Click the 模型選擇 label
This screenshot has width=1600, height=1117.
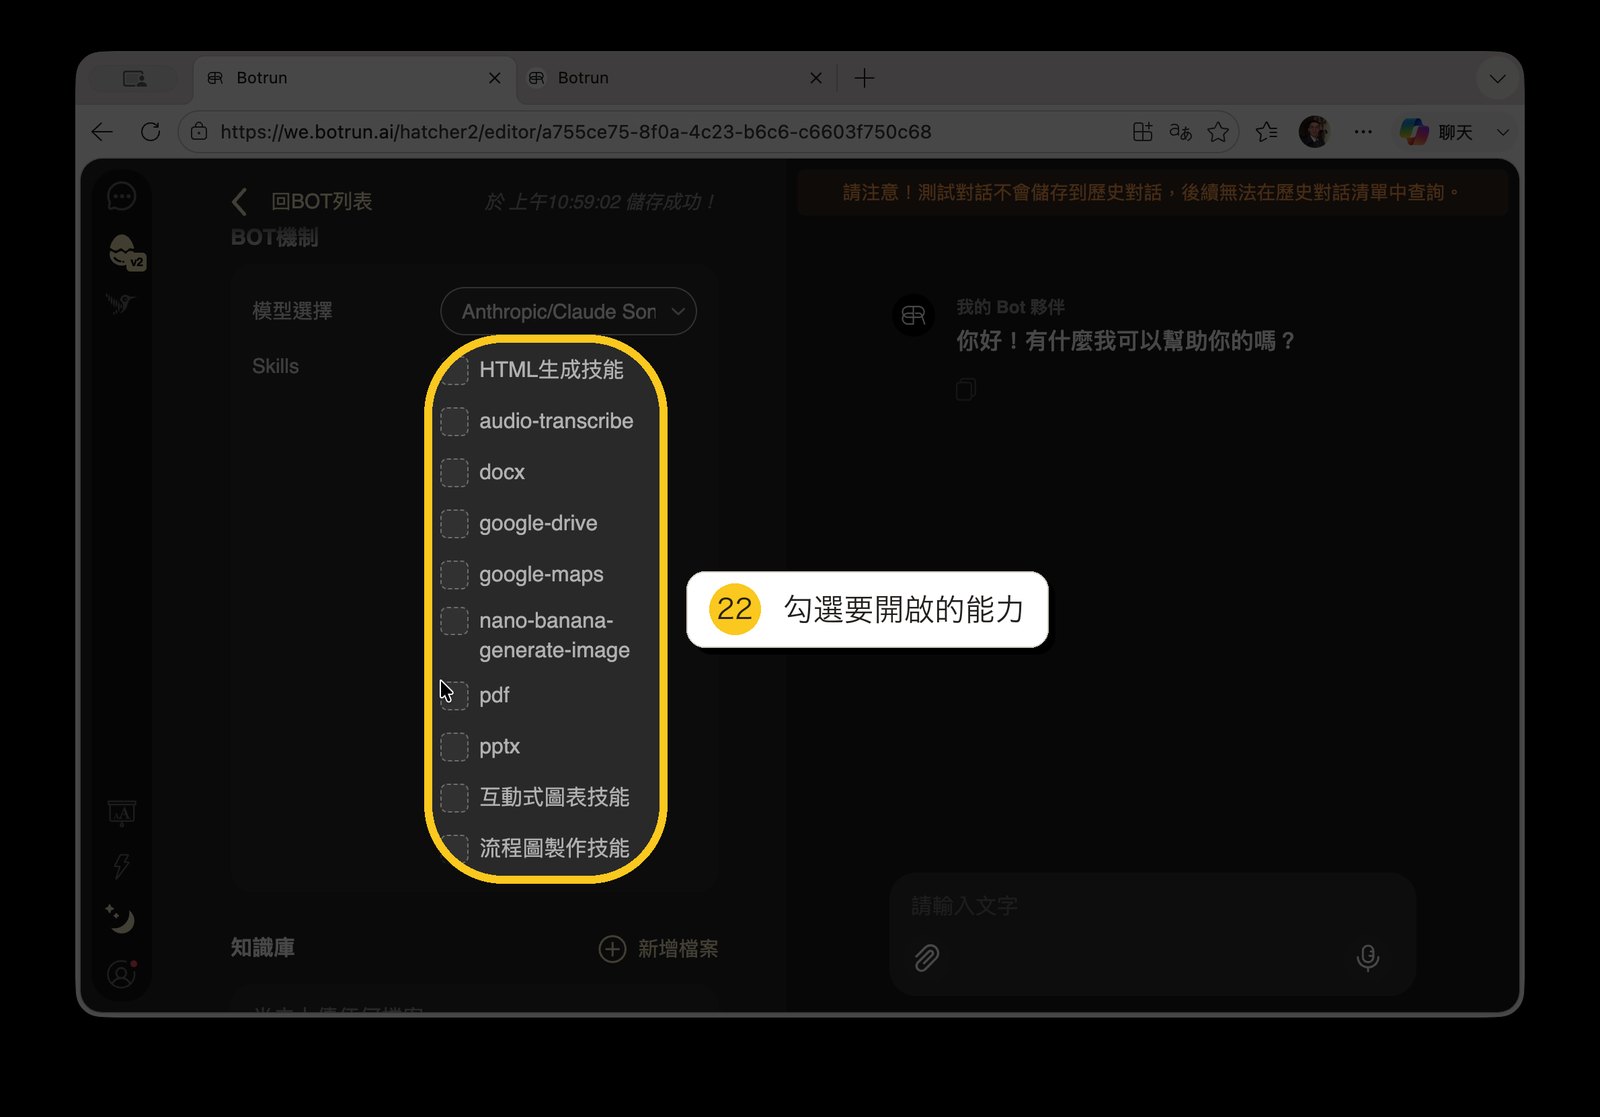point(292,311)
